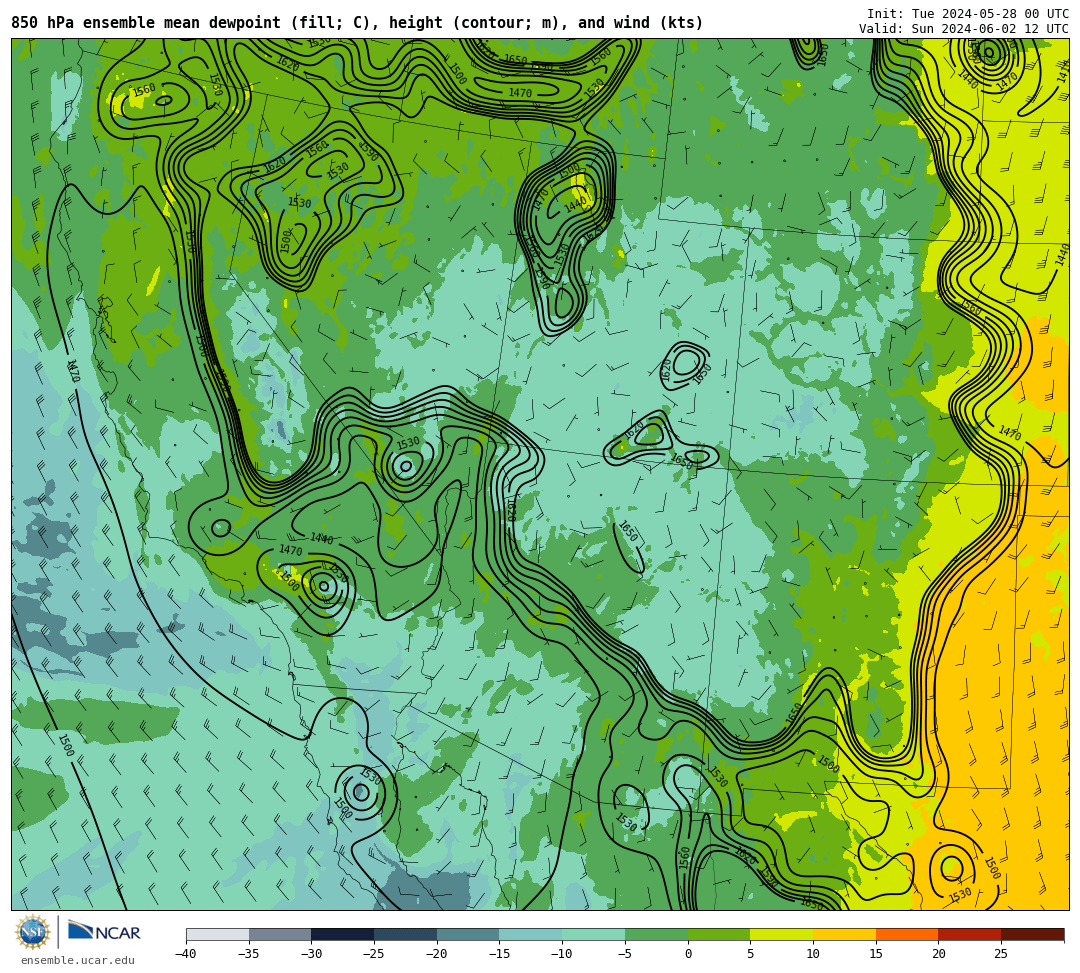Pick the muted teal swatch (-20 to -15)
Viewport: 1080px width, 973px height.
468,934
